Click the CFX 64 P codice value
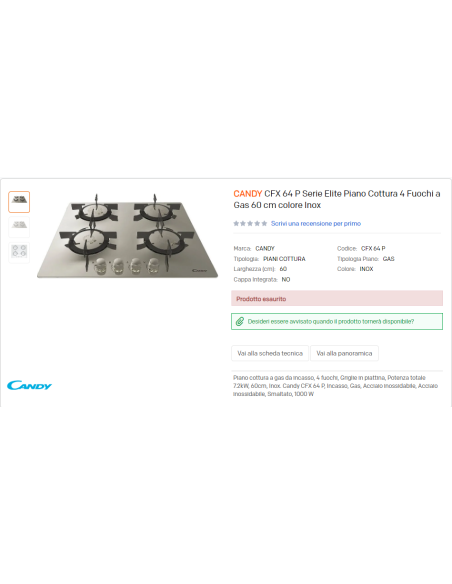Screen dimensions: 452x584 [373, 248]
